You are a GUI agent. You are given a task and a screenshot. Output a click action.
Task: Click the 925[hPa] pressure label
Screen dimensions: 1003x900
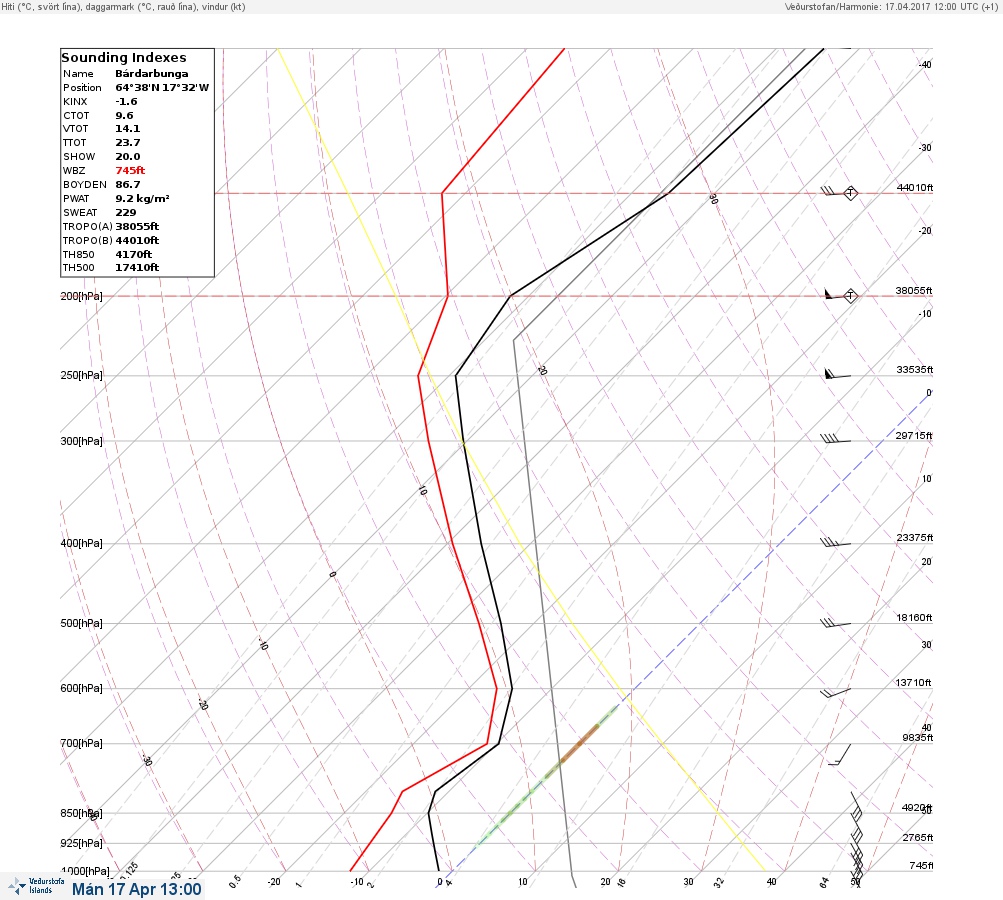pos(81,843)
